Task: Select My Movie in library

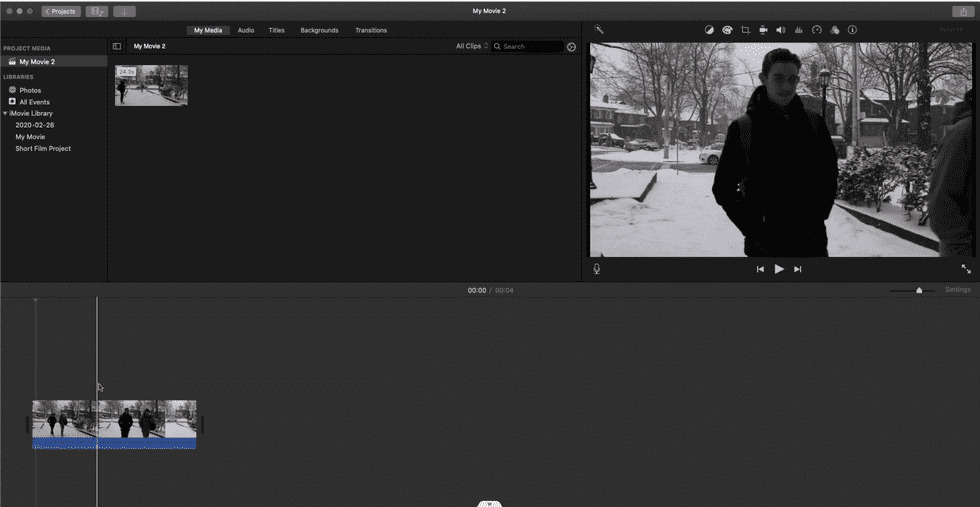Action: click(30, 137)
